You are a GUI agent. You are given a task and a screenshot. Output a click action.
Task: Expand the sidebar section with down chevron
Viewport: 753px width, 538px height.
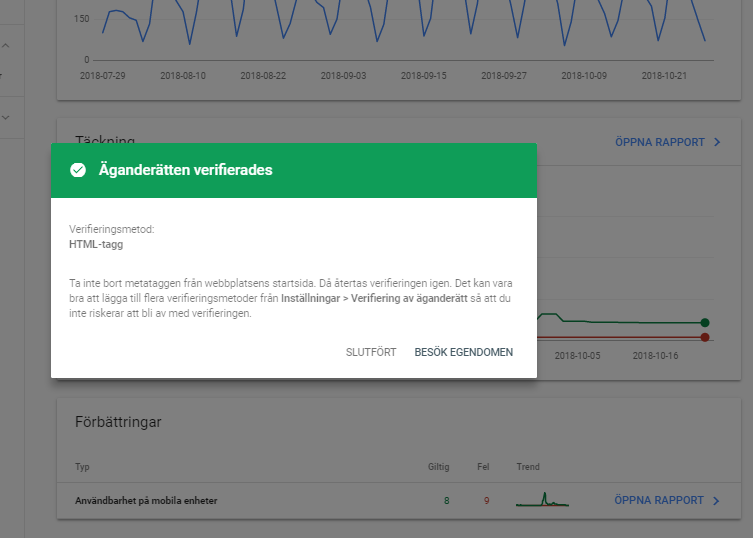(6, 118)
